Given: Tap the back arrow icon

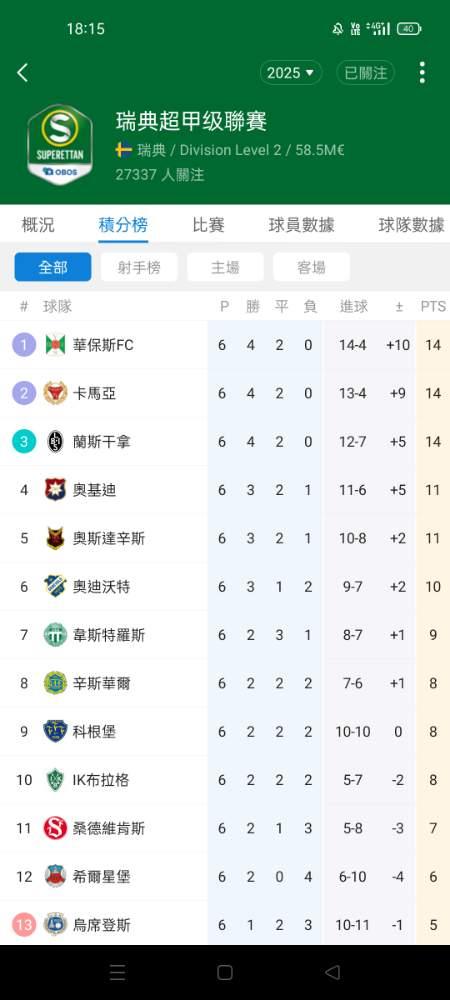Looking at the screenshot, I should [x=22, y=73].
